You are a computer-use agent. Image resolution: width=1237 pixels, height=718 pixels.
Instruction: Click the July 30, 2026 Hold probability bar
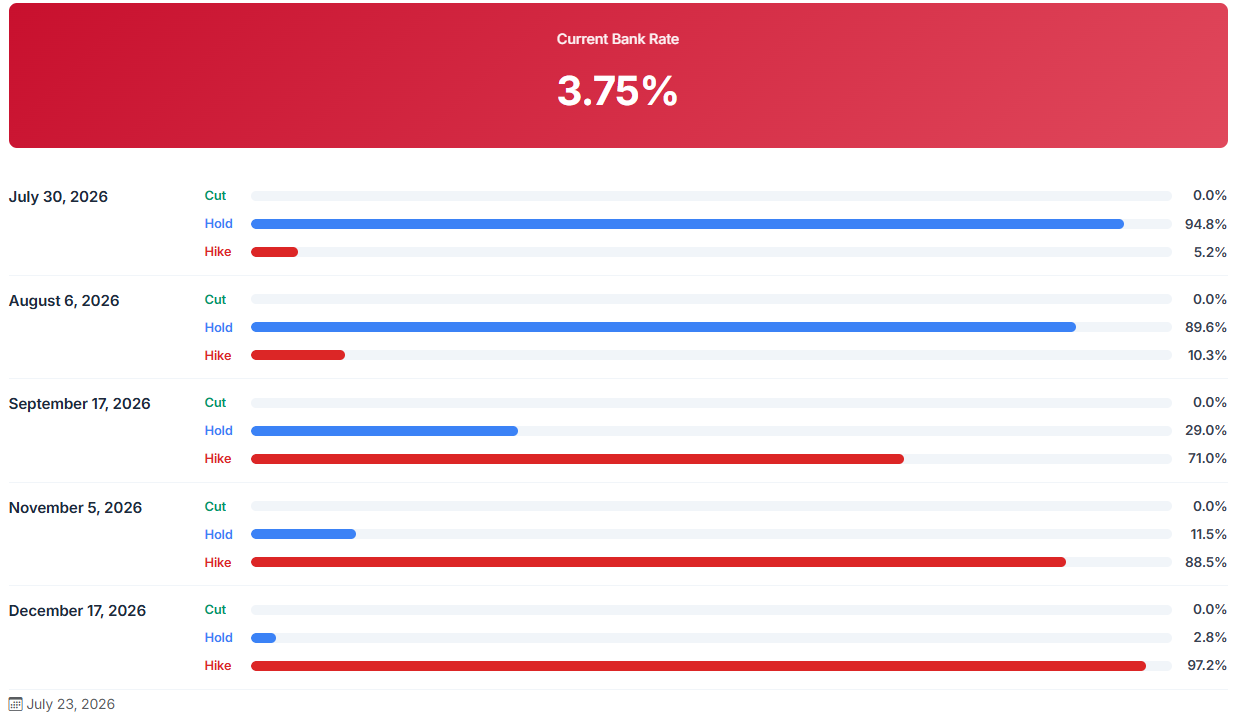pyautogui.click(x=687, y=224)
